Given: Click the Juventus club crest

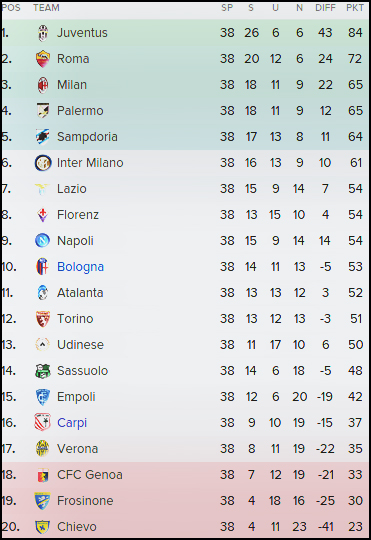Looking at the screenshot, I should pos(43,33).
